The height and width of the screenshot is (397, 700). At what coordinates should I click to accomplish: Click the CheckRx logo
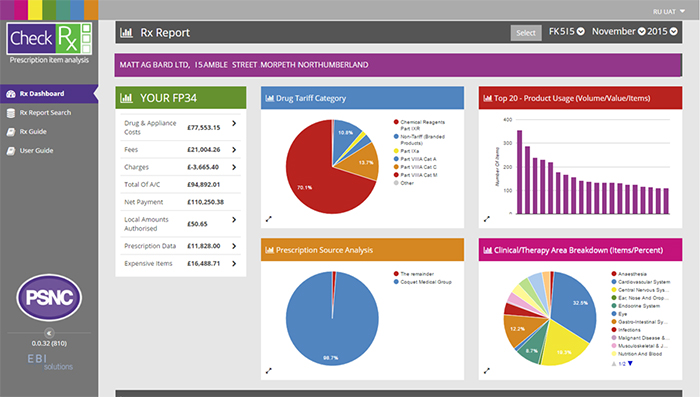[x=49, y=38]
